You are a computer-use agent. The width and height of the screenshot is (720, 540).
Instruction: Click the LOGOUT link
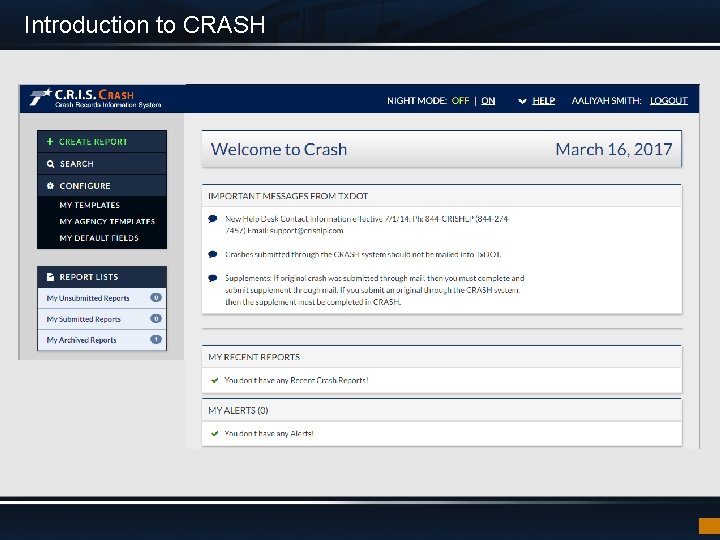(x=669, y=101)
